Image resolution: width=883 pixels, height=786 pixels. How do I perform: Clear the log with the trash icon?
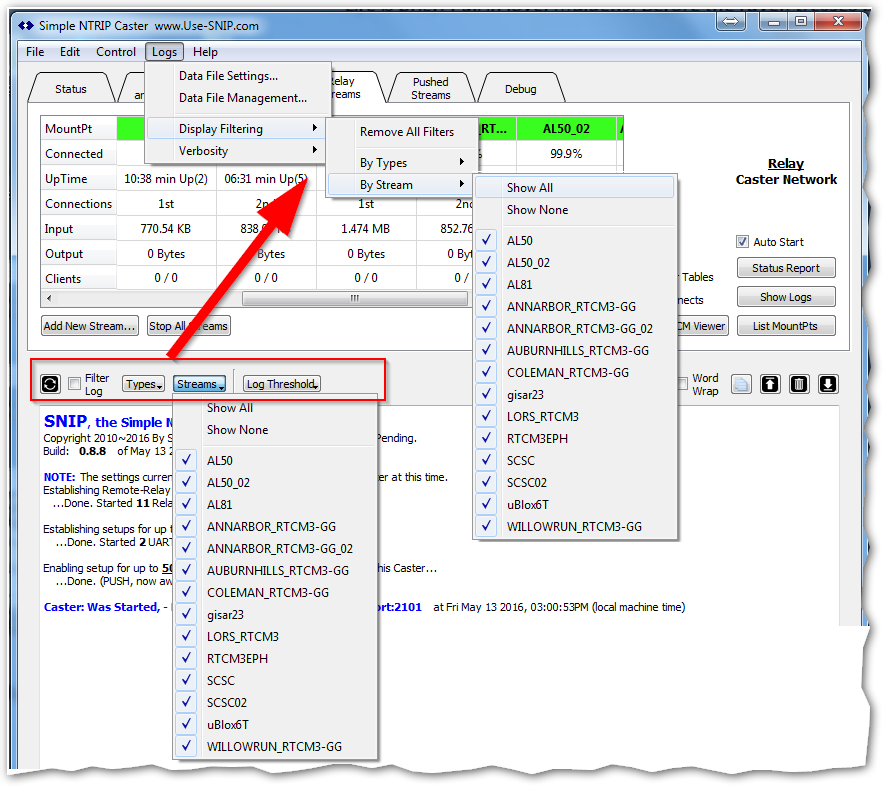tap(800, 385)
